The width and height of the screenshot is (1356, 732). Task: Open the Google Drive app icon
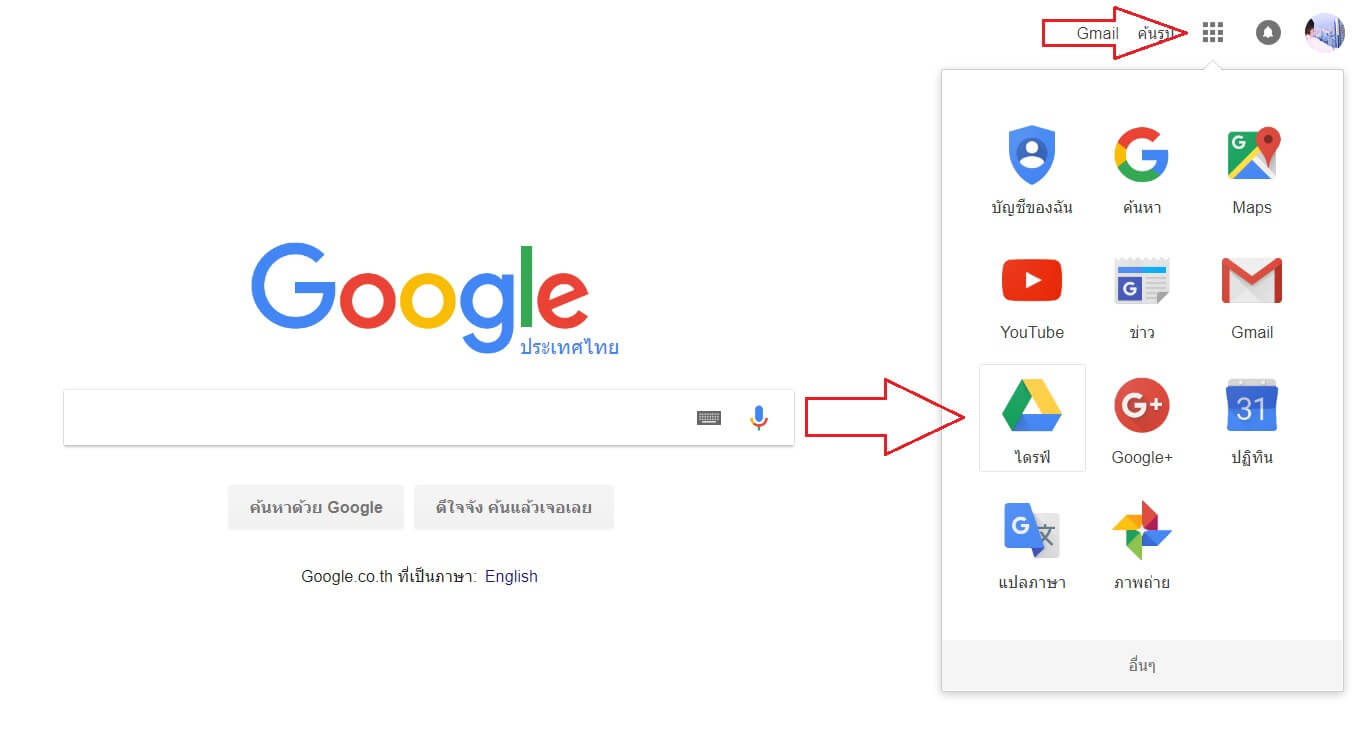1032,404
